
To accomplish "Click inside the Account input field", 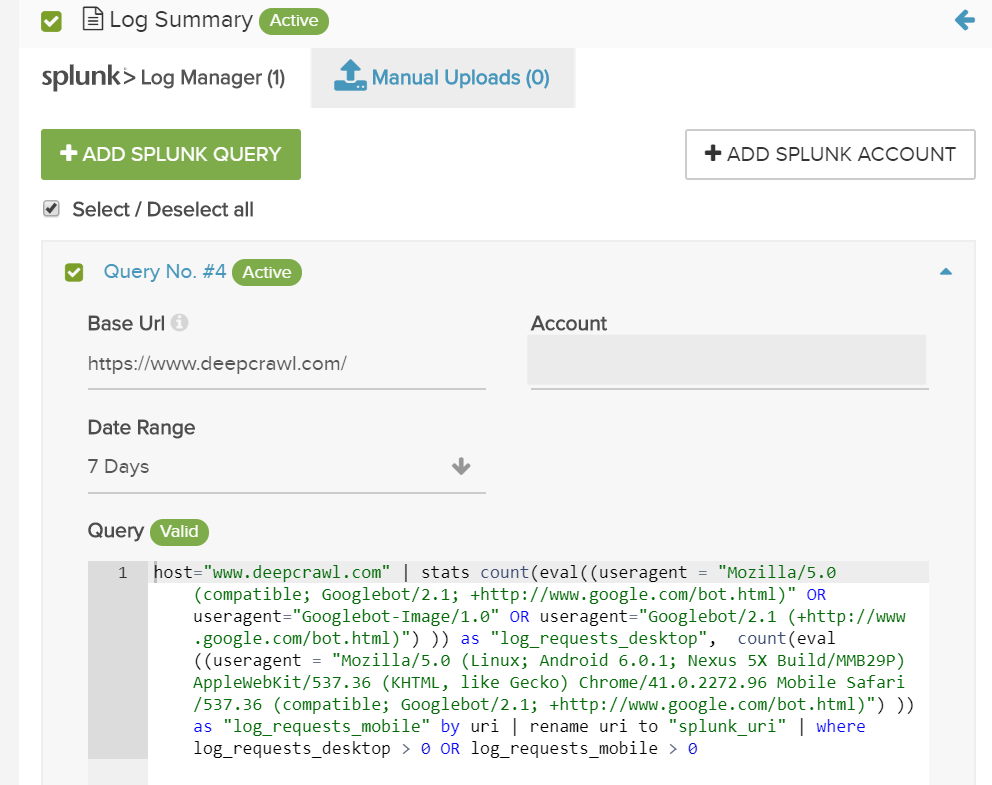I will pos(728,356).
